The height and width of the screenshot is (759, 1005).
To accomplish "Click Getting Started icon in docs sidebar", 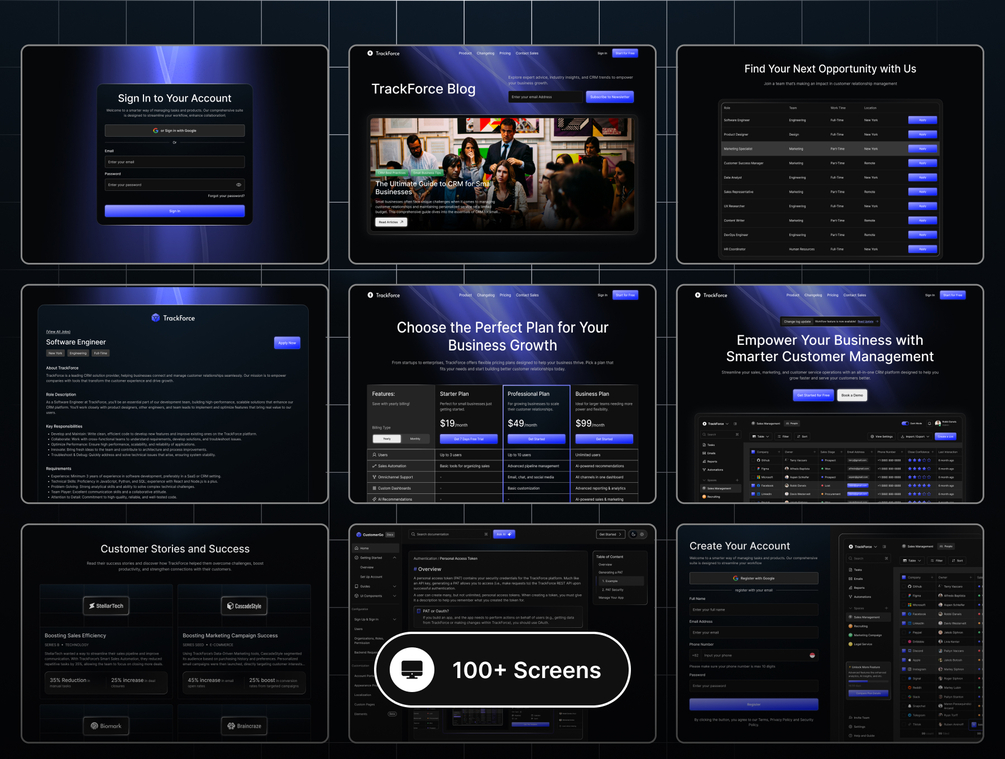I will tap(356, 558).
